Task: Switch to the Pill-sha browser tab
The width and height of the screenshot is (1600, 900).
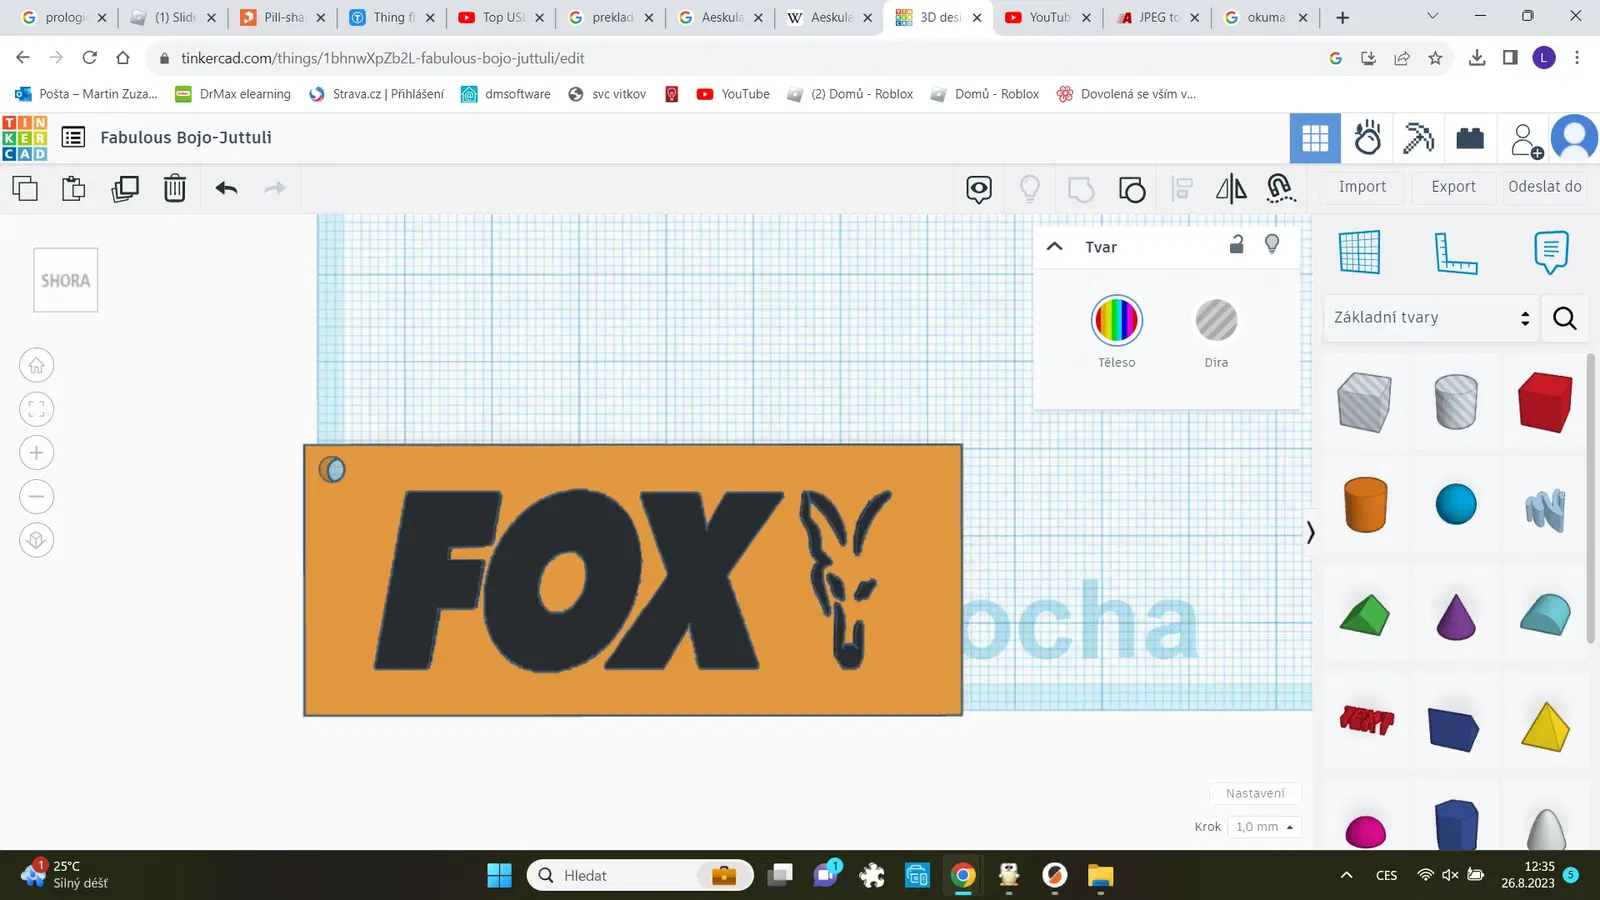Action: pos(283,17)
